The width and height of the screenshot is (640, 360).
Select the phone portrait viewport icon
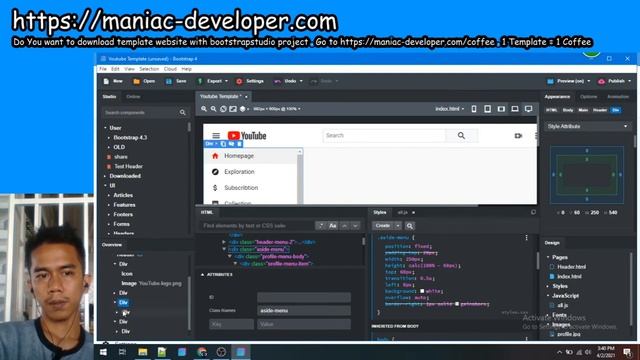point(474,109)
